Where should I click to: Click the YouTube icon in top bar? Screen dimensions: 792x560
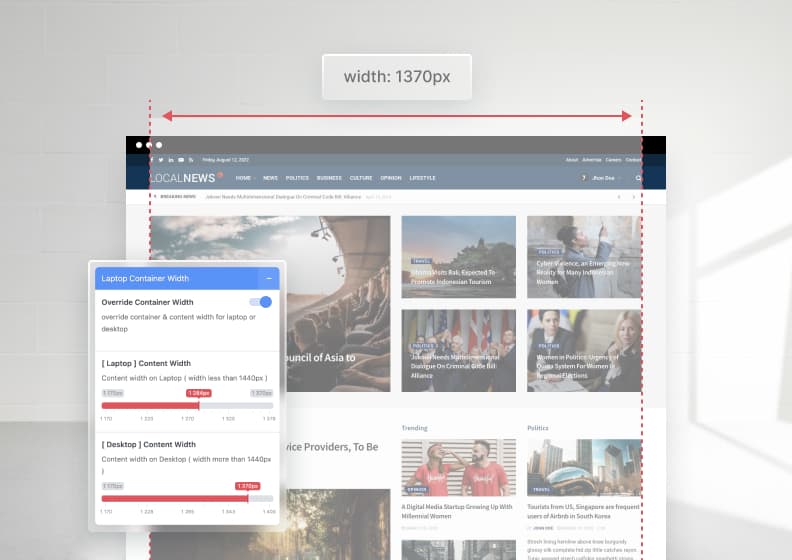[x=180, y=160]
